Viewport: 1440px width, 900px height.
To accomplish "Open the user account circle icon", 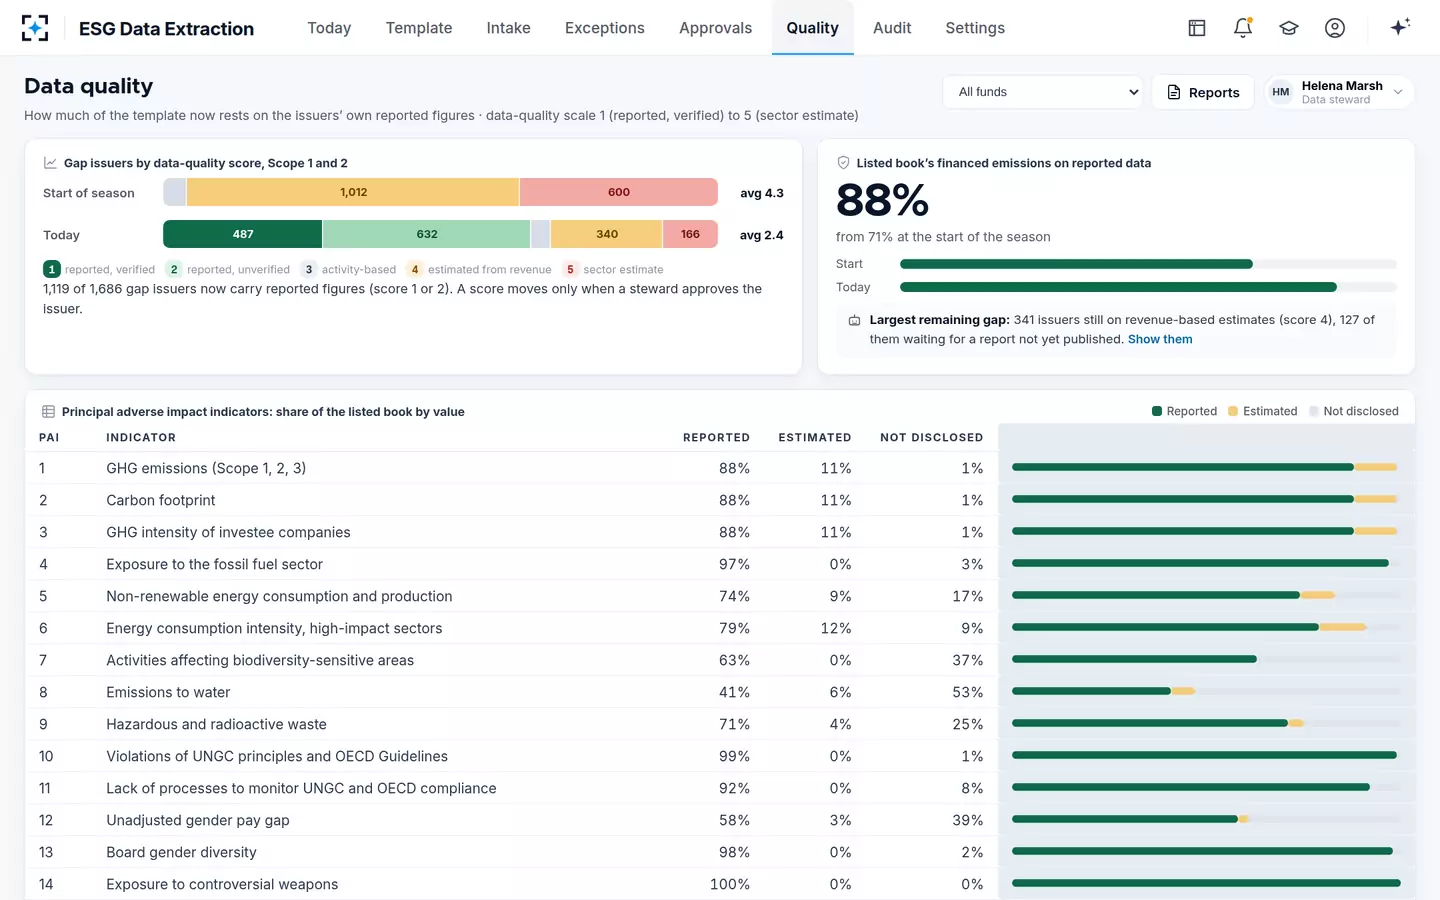I will [x=1335, y=28].
